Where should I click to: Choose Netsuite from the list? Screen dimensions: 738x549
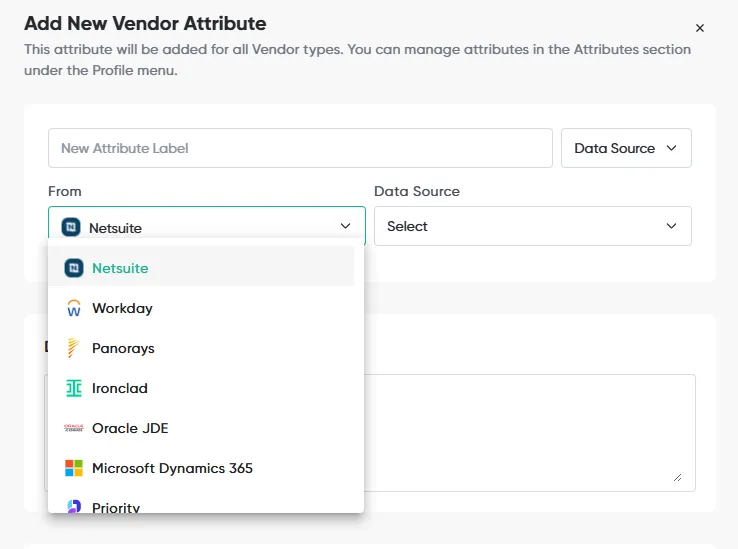[201, 268]
